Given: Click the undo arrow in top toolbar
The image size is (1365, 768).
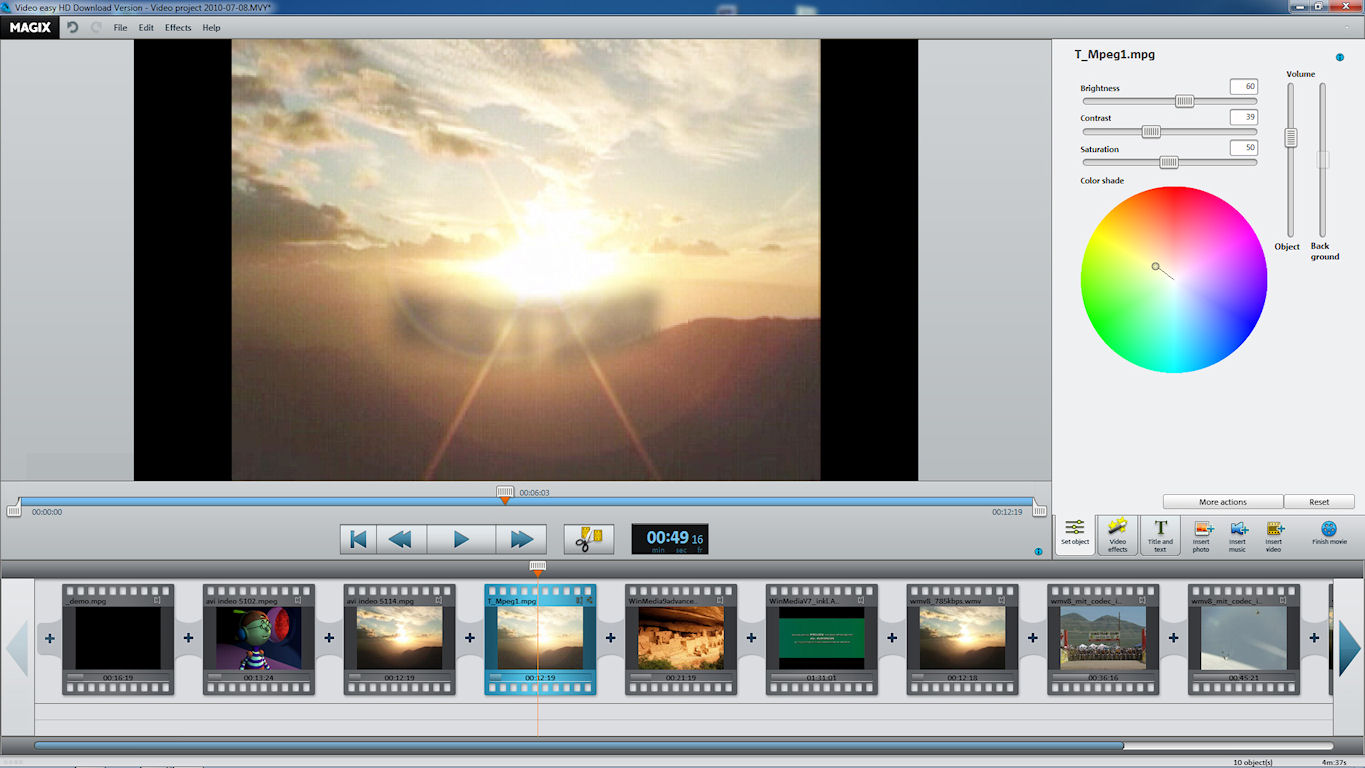Looking at the screenshot, I should point(73,27).
